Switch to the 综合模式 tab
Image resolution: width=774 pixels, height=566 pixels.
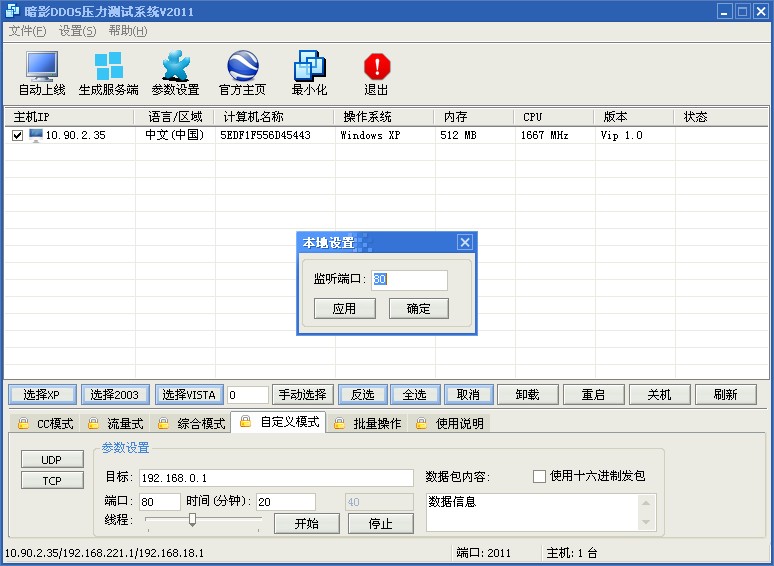pyautogui.click(x=200, y=423)
